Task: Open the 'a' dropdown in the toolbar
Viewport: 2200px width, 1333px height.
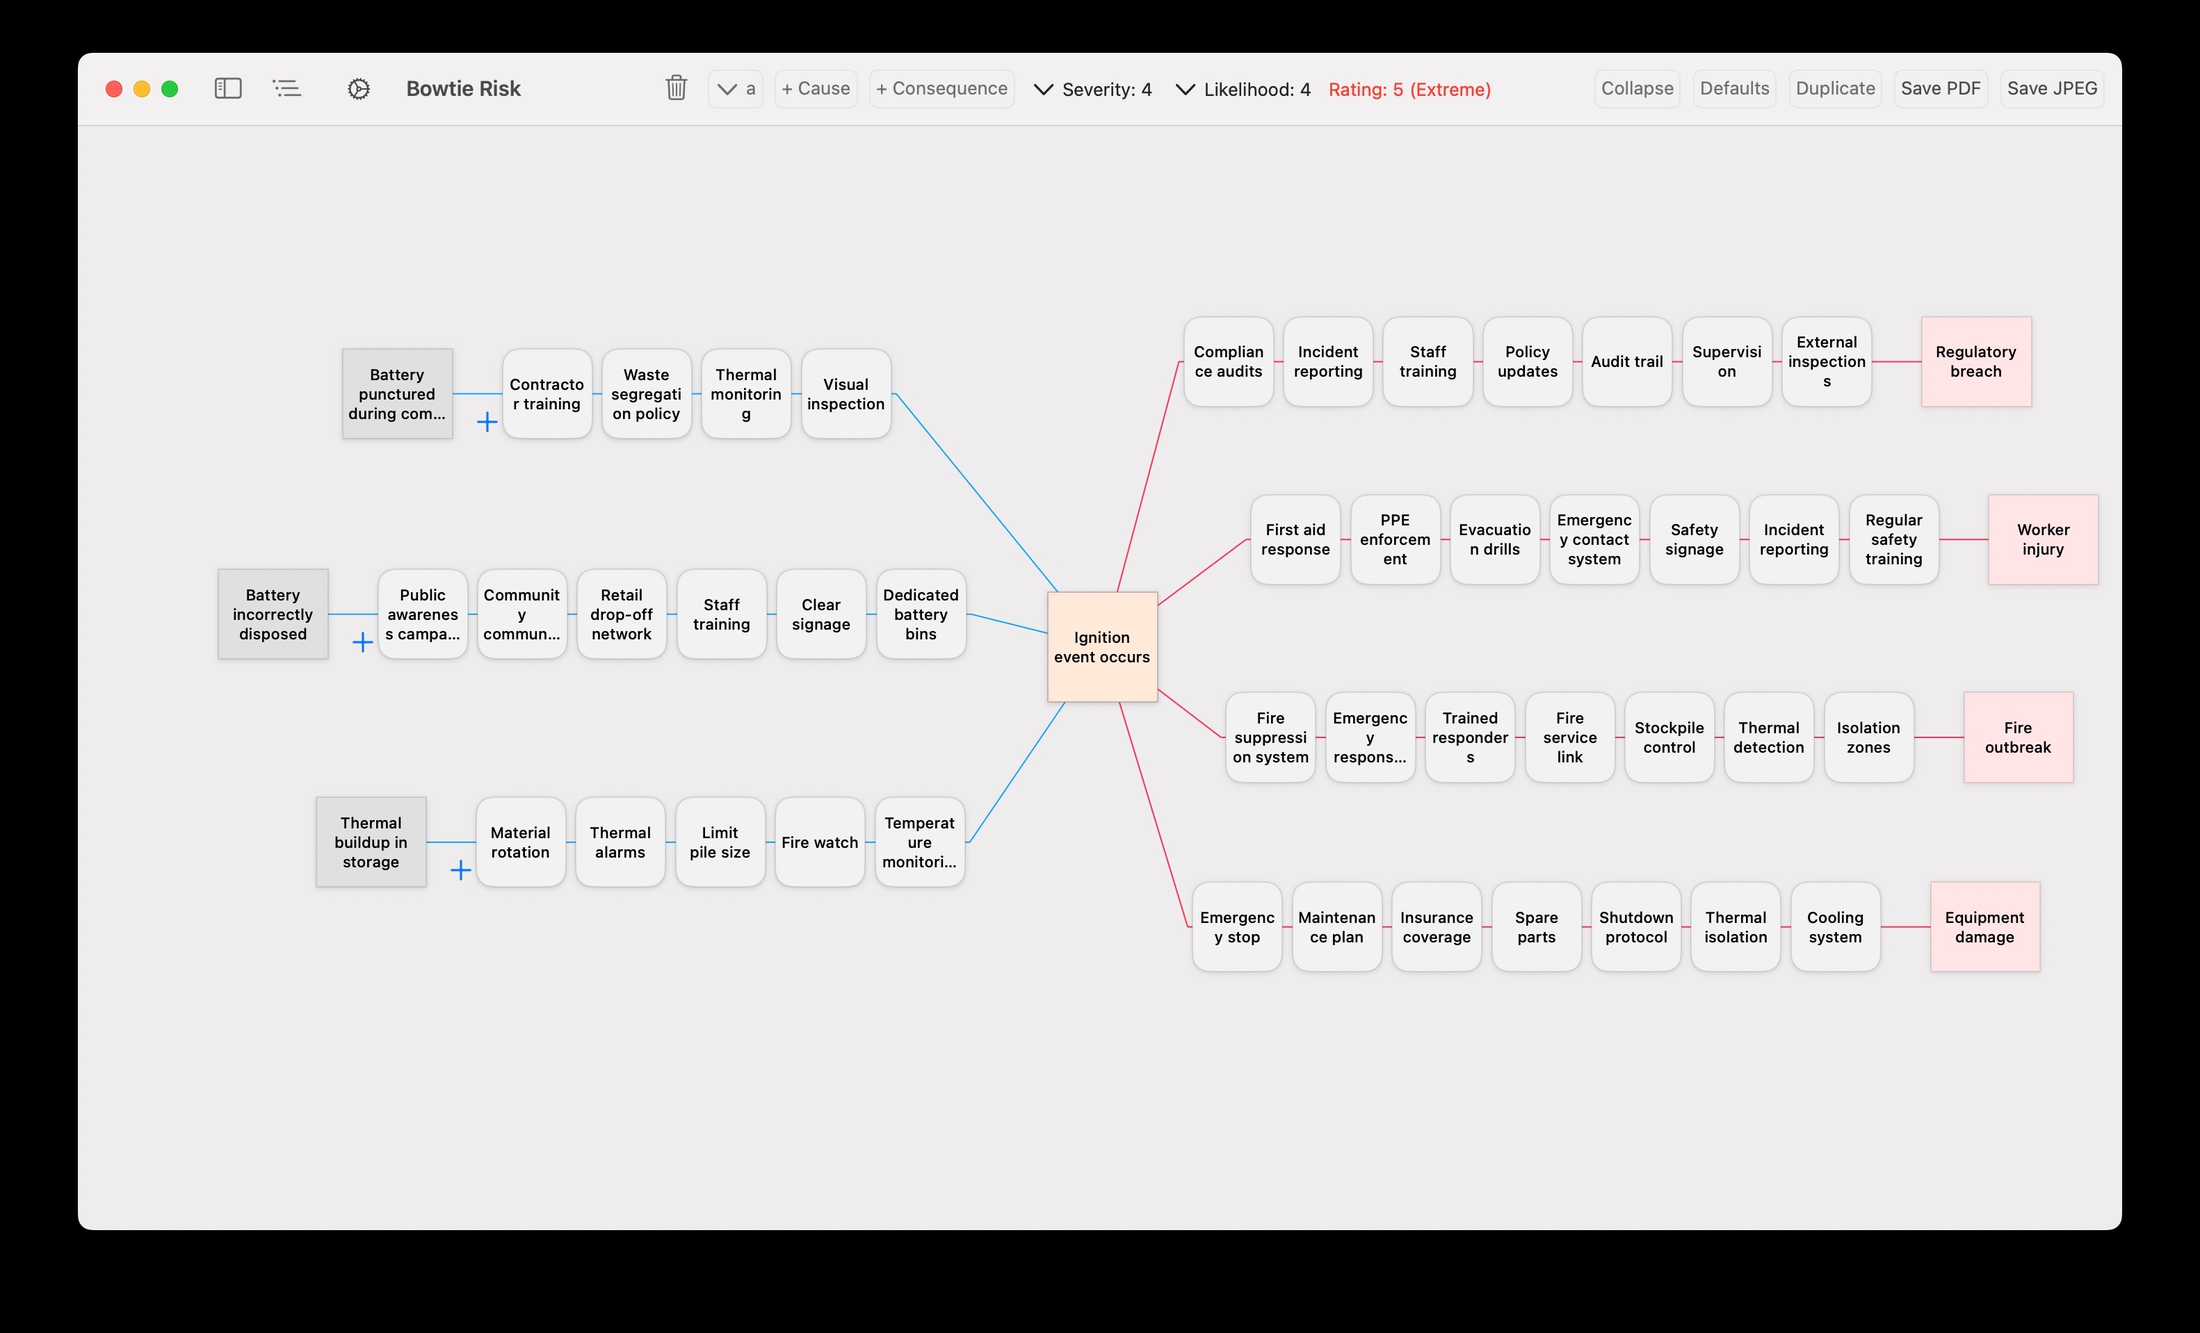Action: click(x=735, y=88)
